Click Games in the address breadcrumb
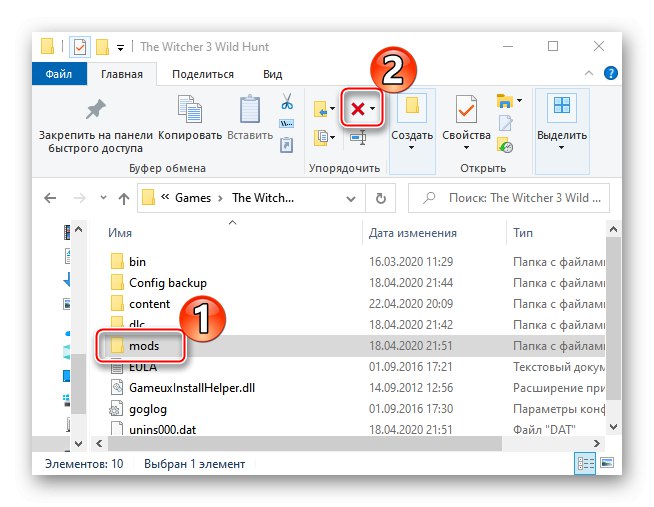 coord(193,198)
